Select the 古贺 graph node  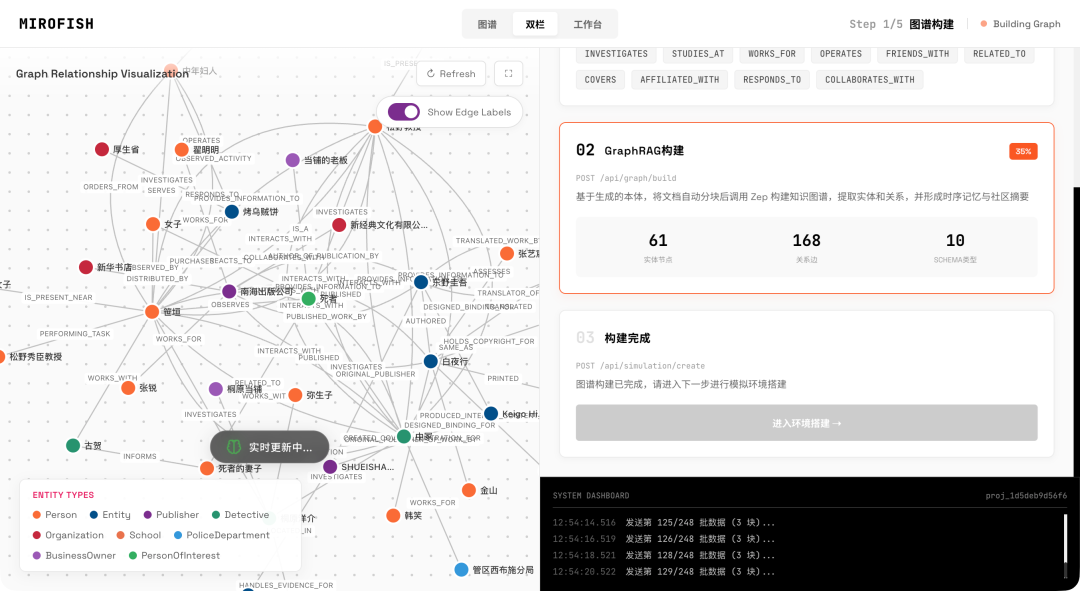click(73, 446)
